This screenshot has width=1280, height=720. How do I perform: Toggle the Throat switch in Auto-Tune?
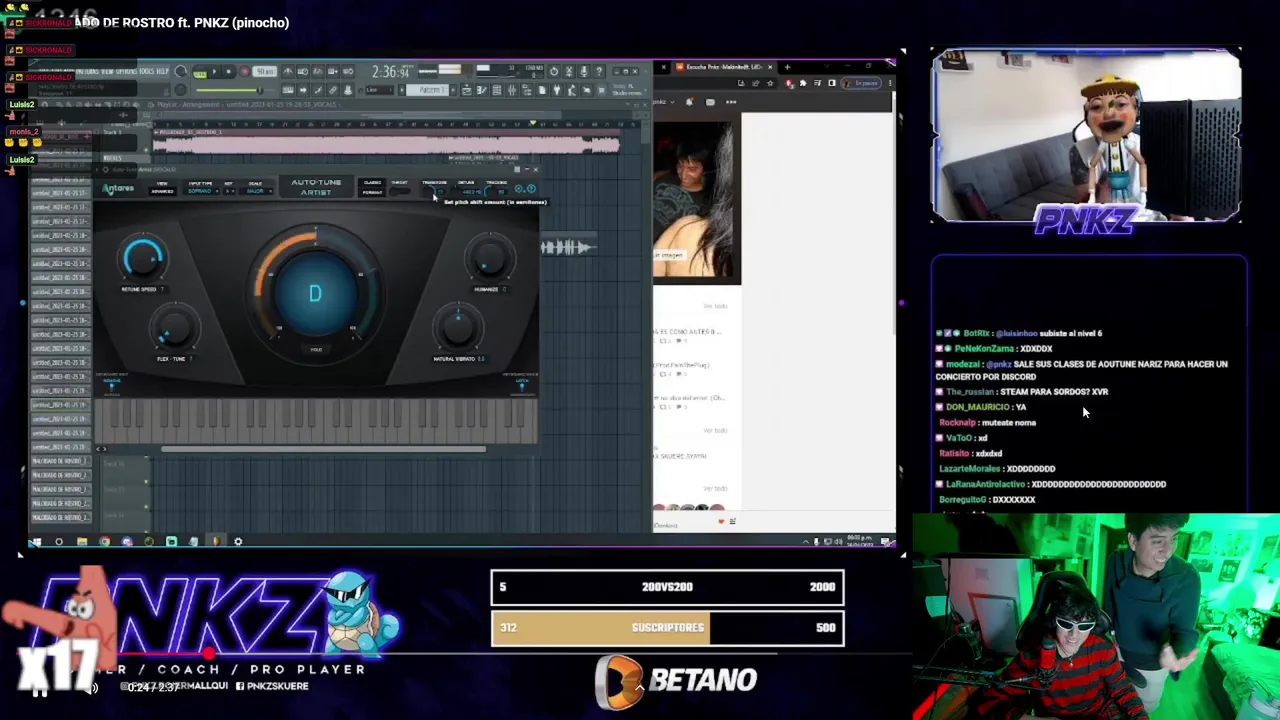coord(399,192)
